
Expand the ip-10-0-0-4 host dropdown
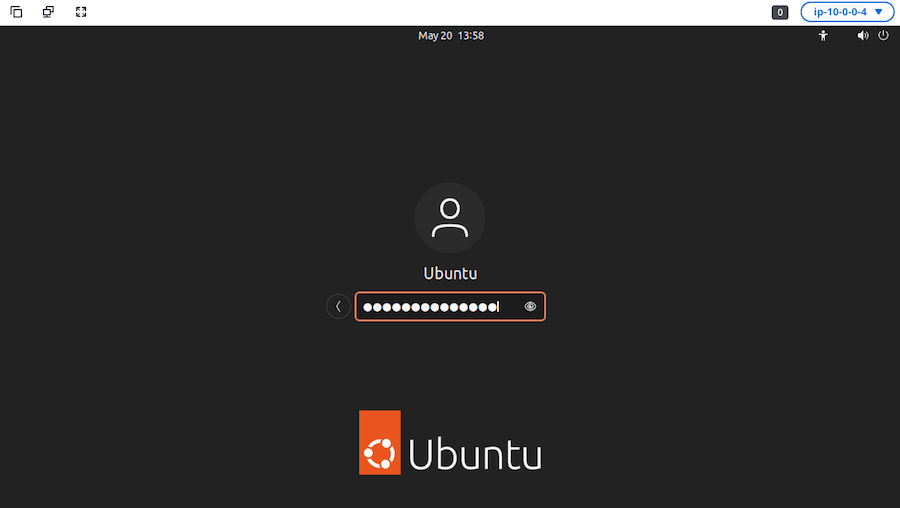(x=847, y=12)
